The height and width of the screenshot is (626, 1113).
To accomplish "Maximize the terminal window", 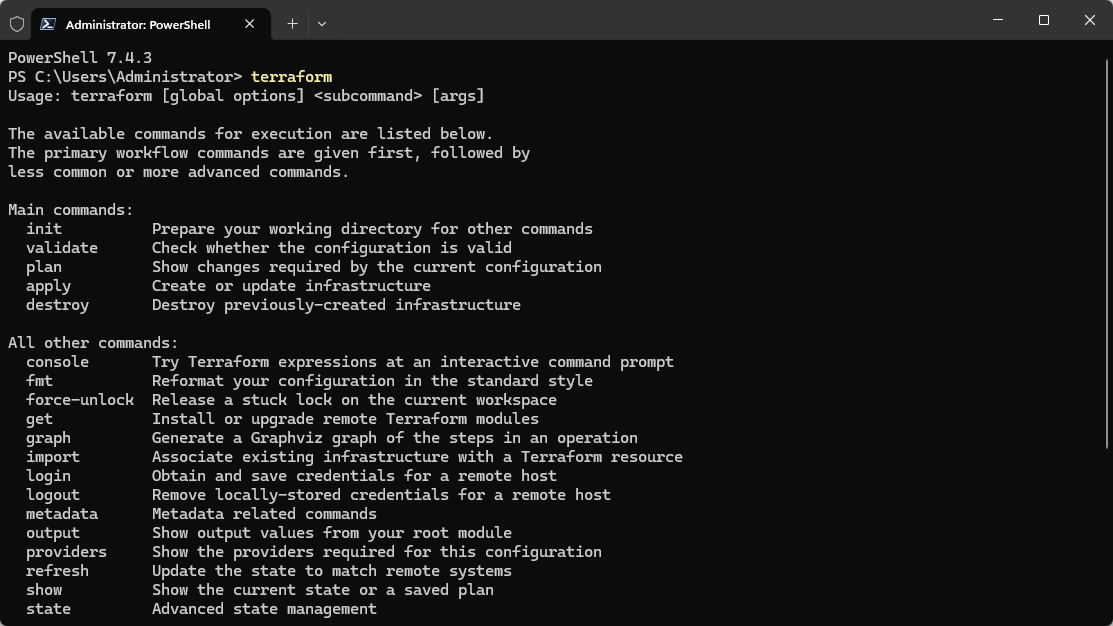I will click(x=1044, y=20).
